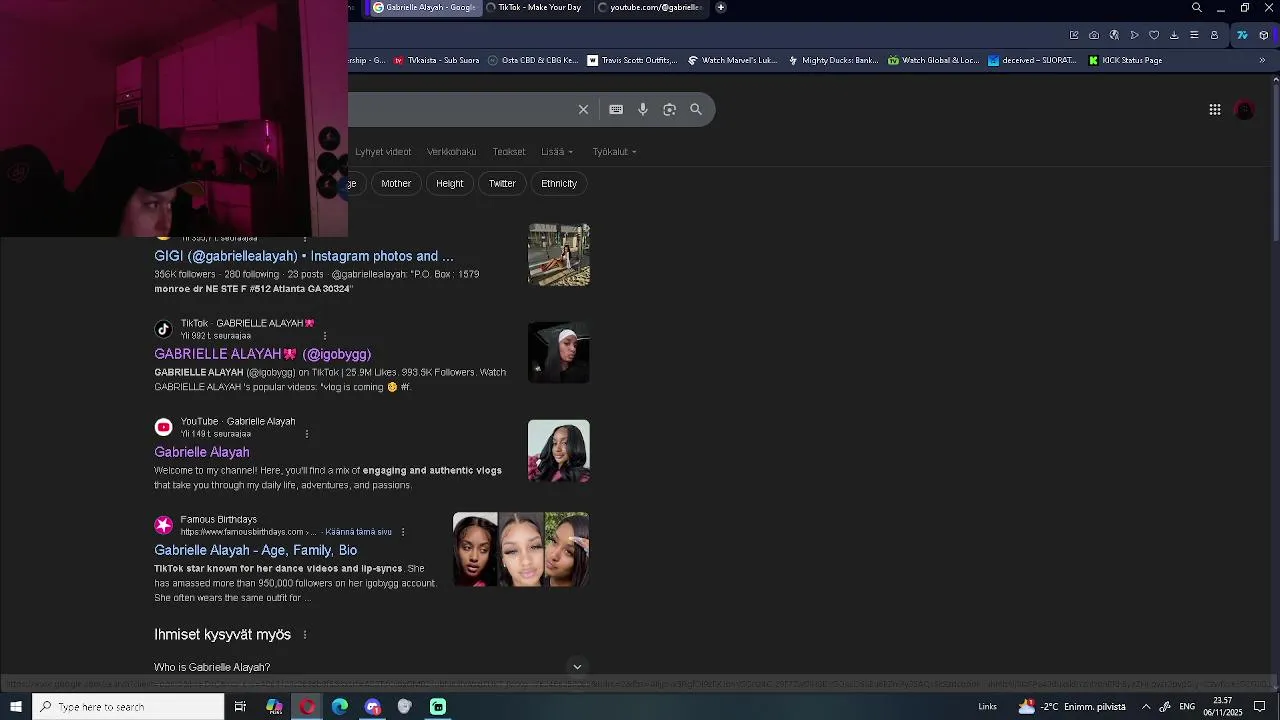The image size is (1280, 720).
Task: Click the Mother suggestion chip
Action: click(x=396, y=184)
